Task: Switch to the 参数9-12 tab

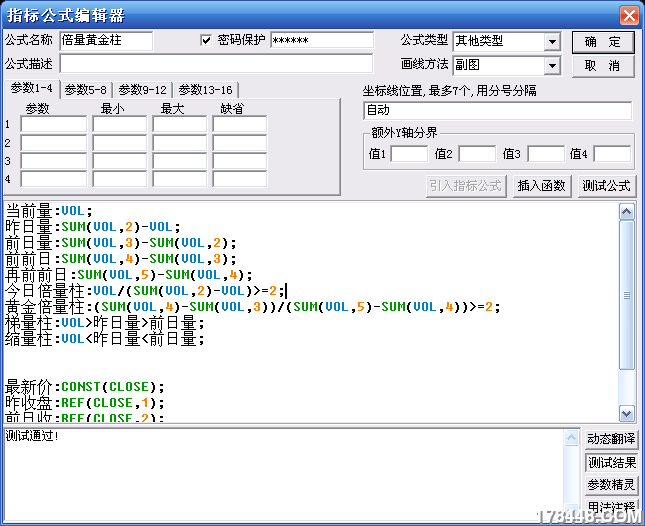Action: [142, 90]
